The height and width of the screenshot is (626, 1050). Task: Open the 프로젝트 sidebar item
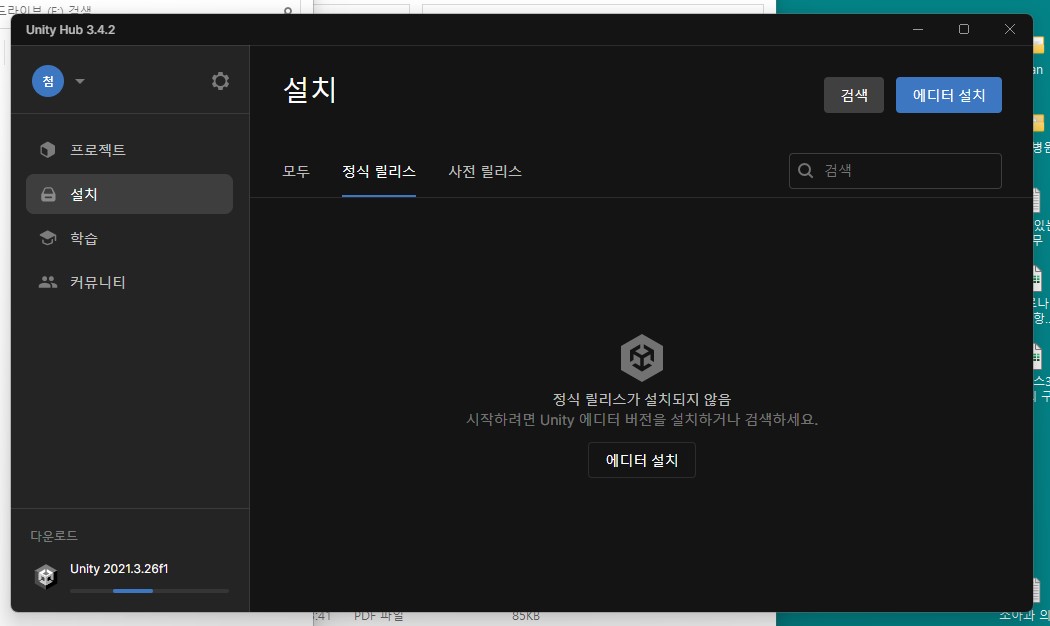click(x=129, y=149)
